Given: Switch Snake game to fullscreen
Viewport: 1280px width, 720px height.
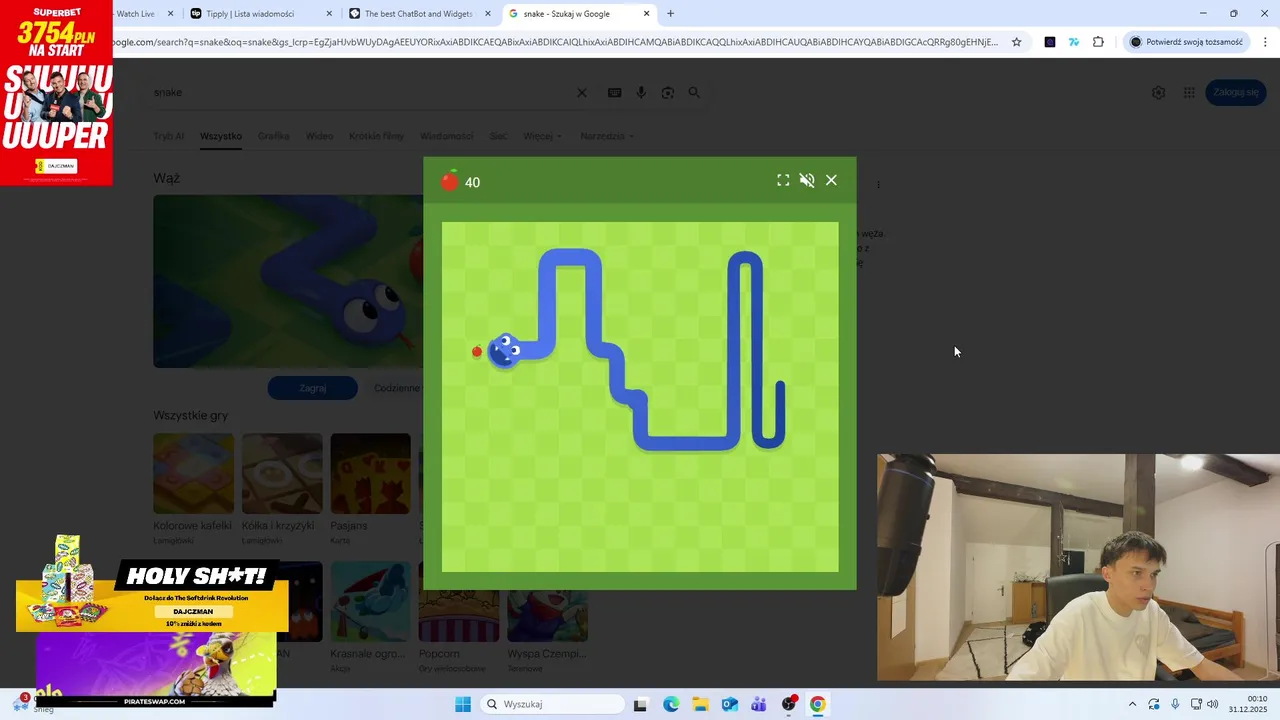Looking at the screenshot, I should (x=783, y=180).
